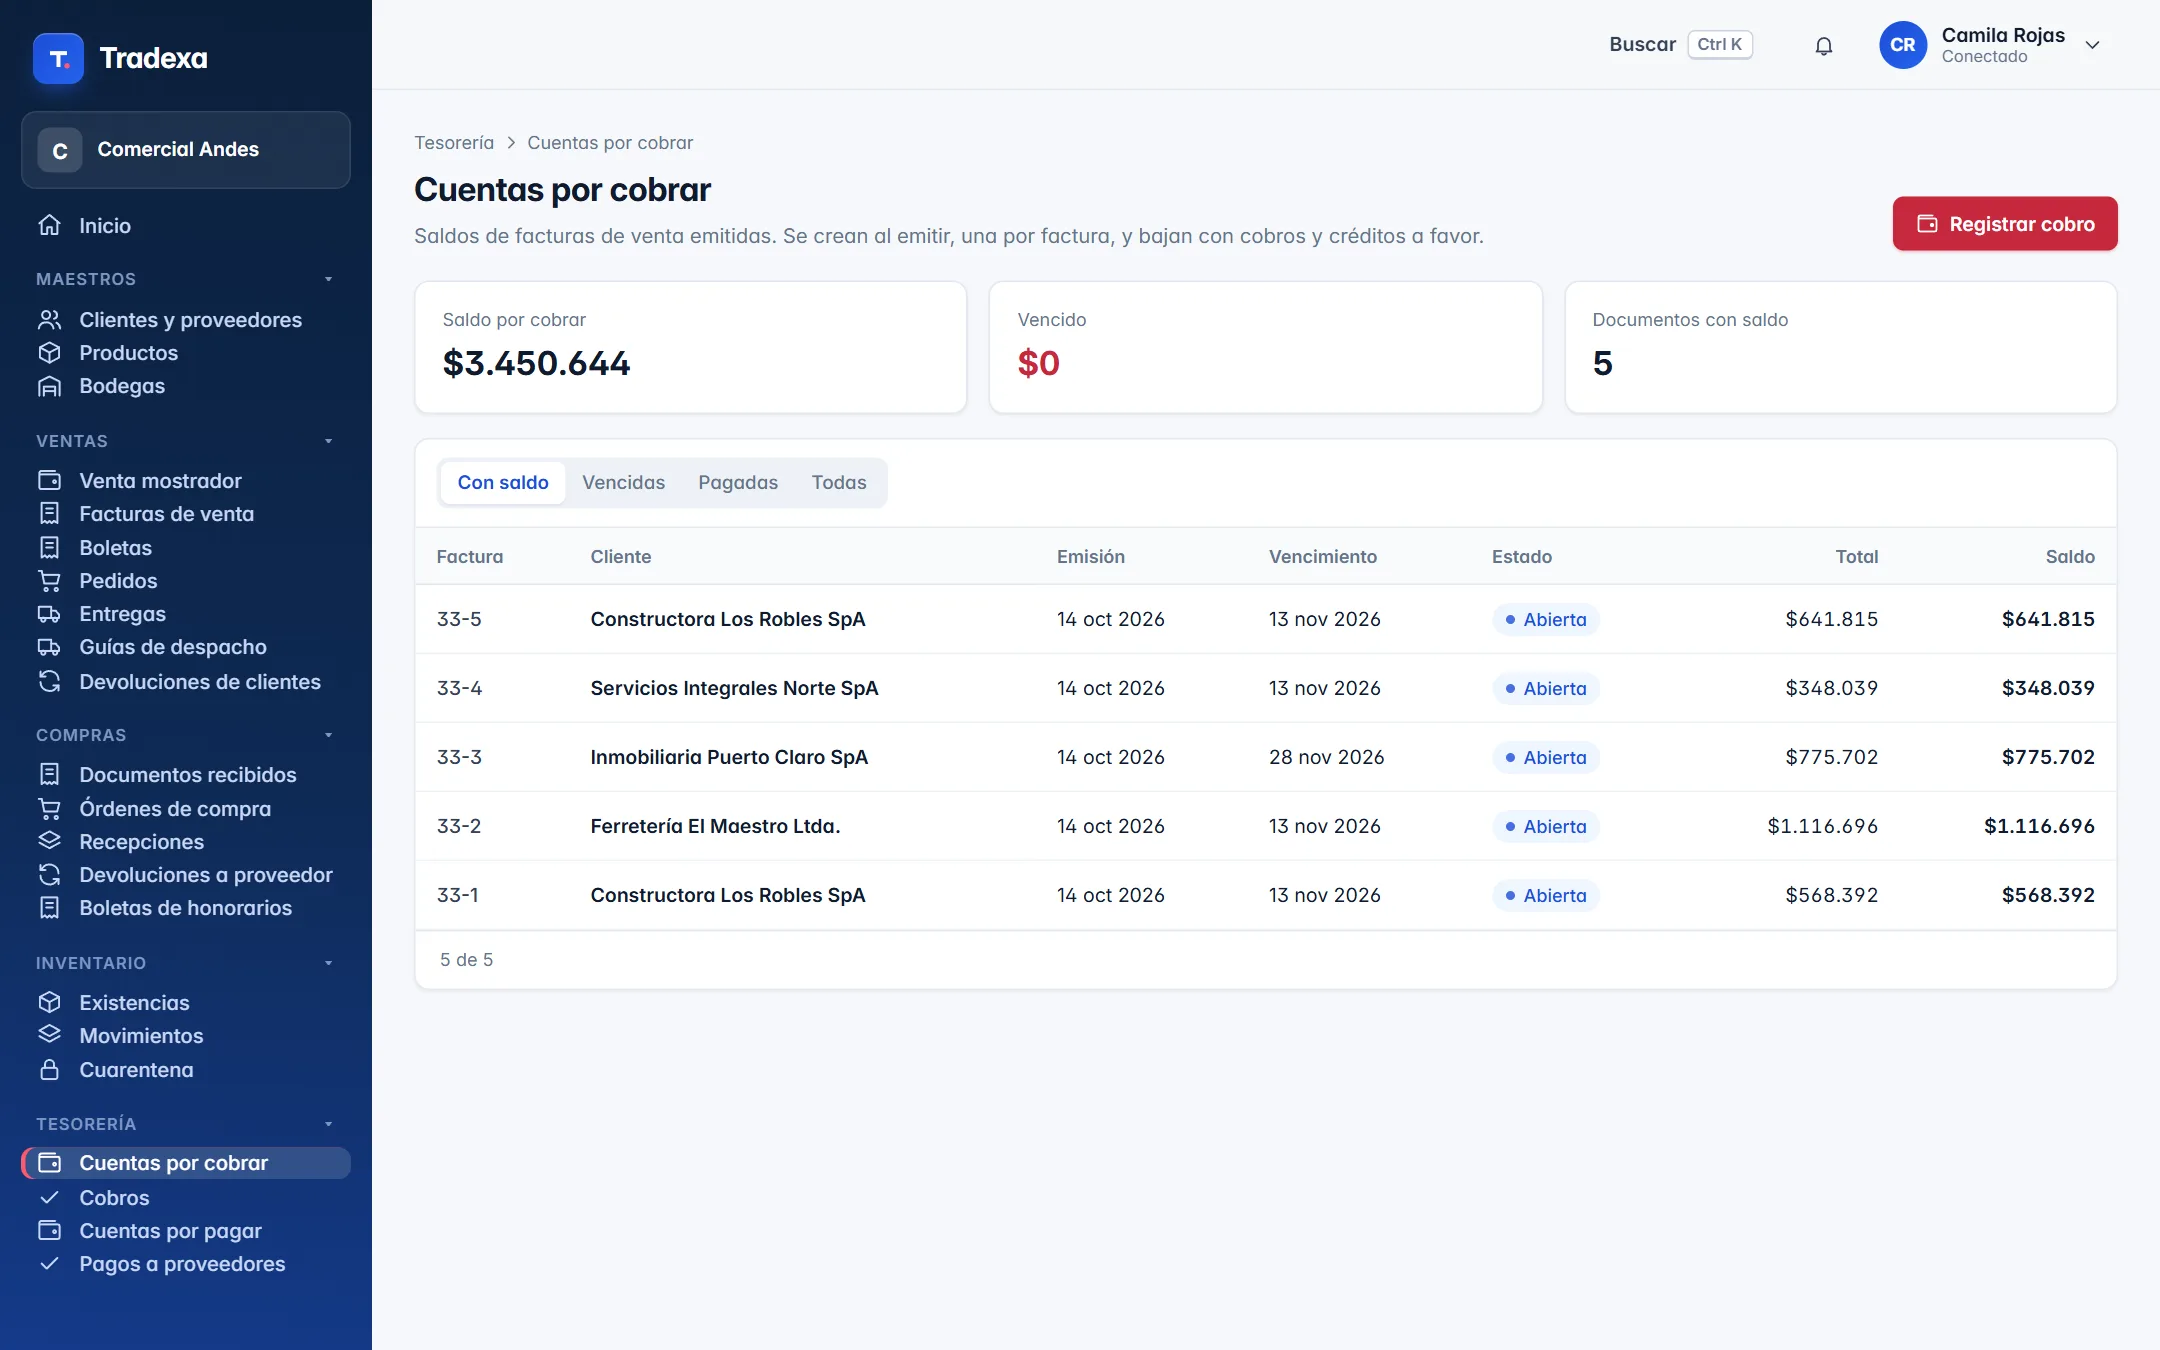Click the Devoluciones de clientes refresh icon
This screenshot has width=2160, height=1350.
click(x=49, y=682)
